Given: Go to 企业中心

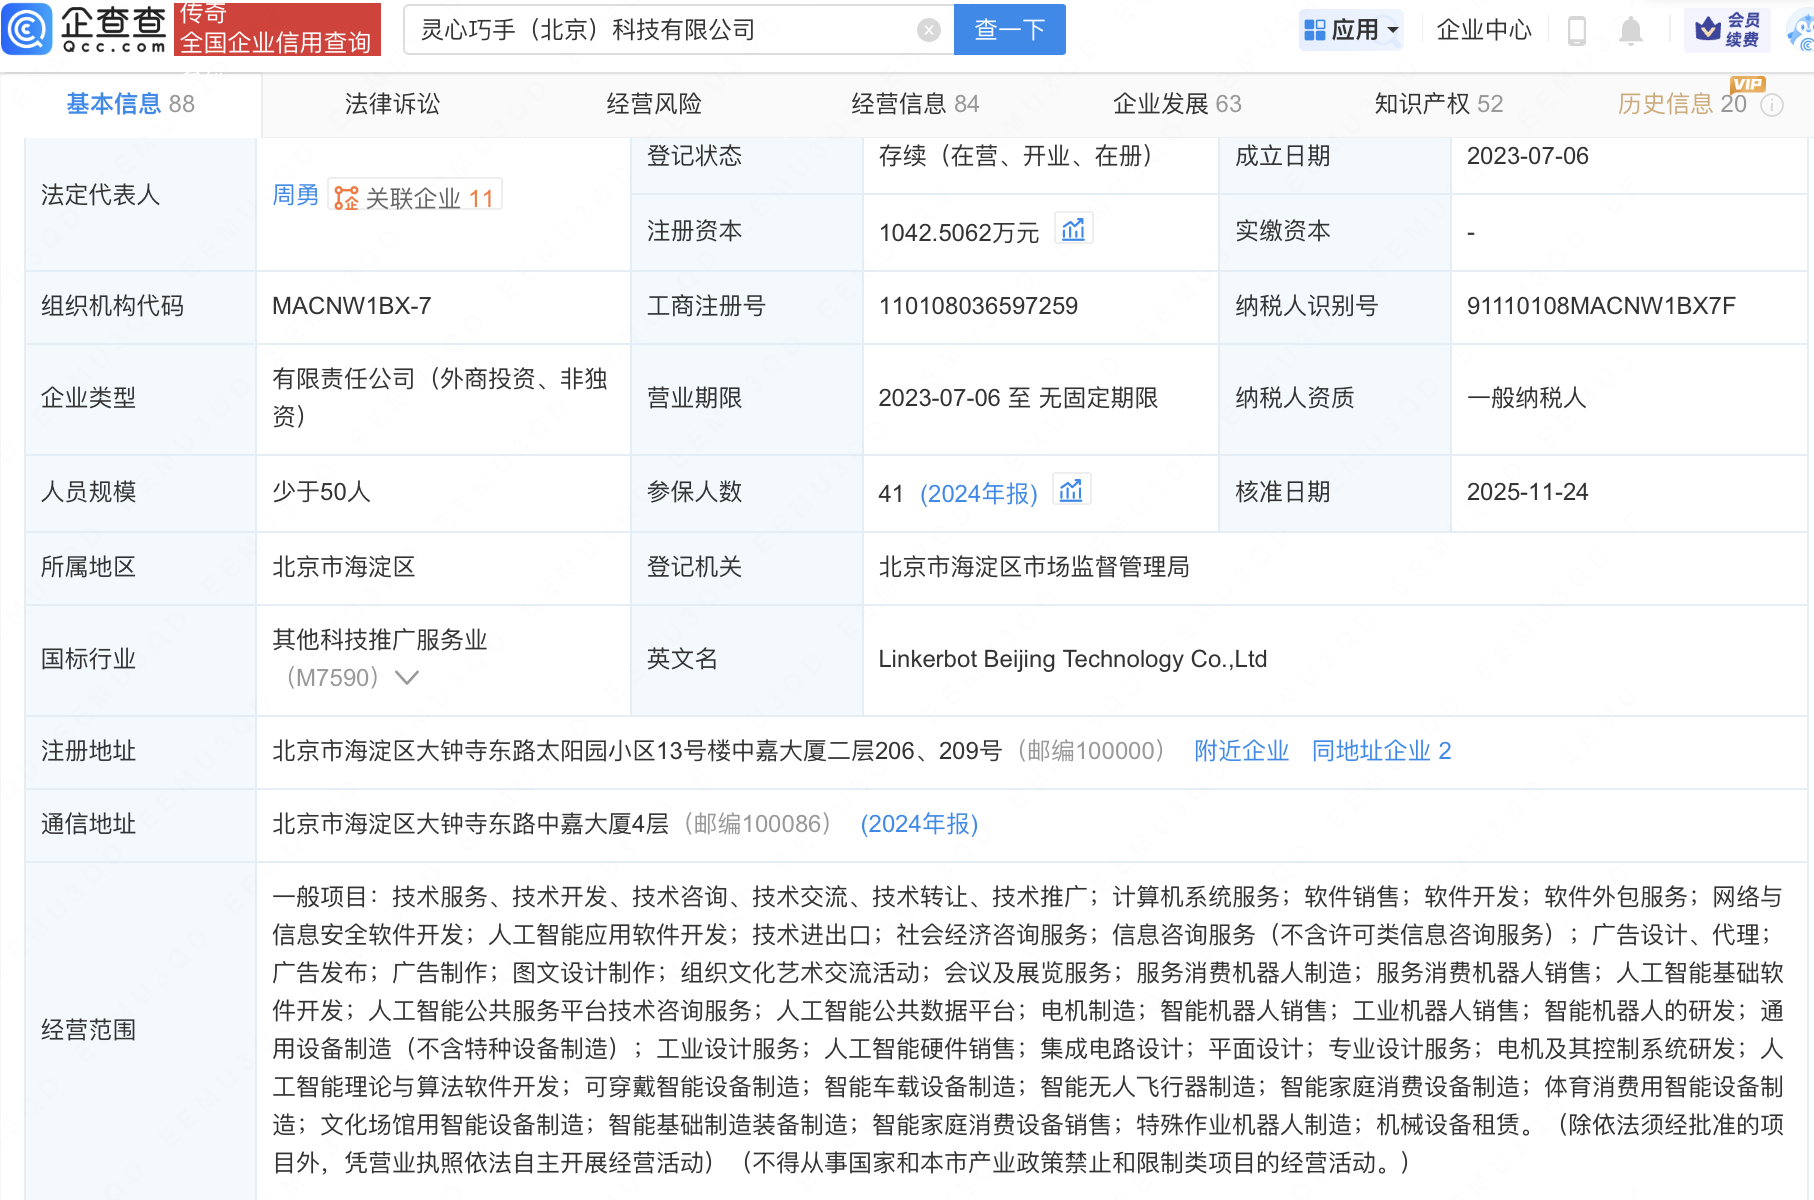Looking at the screenshot, I should (x=1484, y=30).
